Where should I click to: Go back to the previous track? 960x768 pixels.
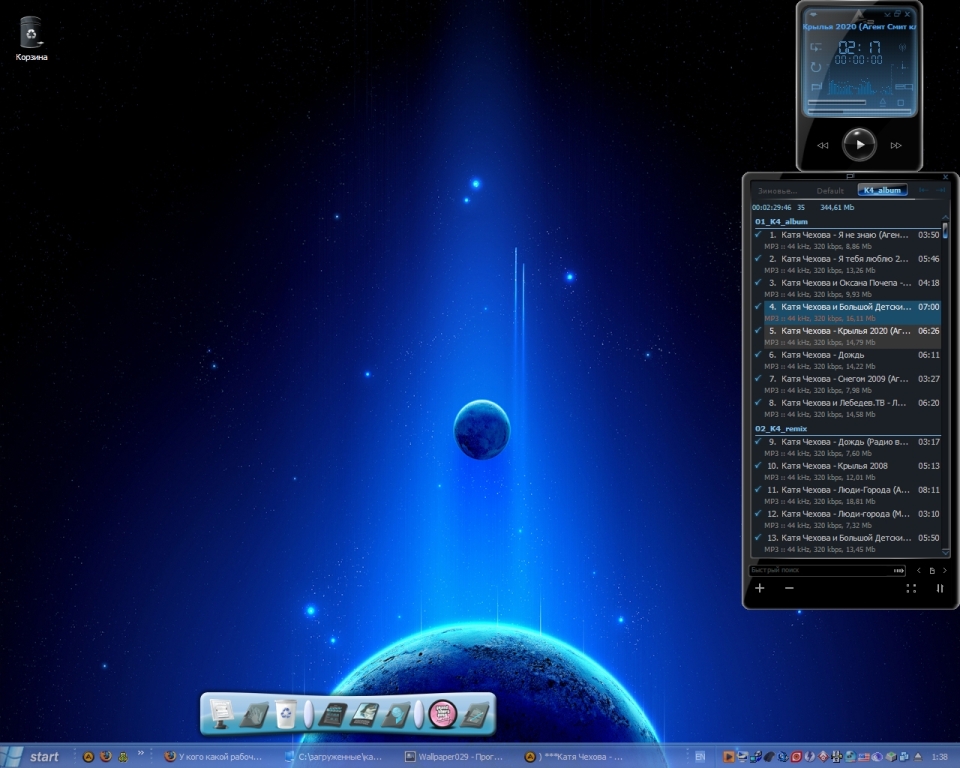[823, 145]
